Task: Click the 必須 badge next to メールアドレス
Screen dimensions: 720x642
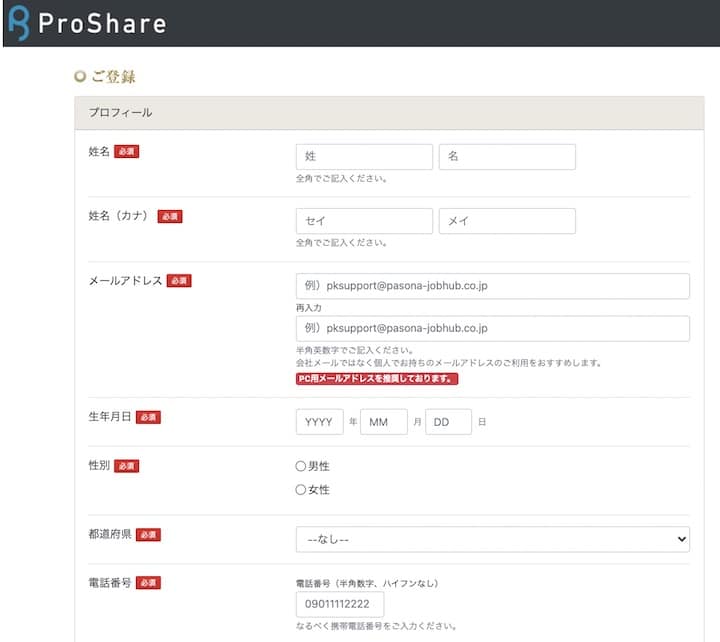Action: pos(179,281)
